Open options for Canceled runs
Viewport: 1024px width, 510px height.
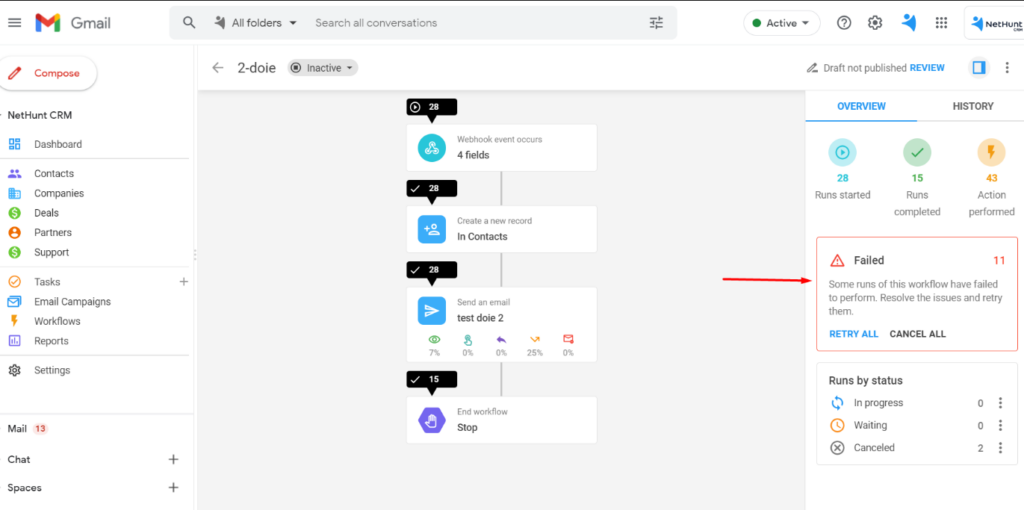1000,448
